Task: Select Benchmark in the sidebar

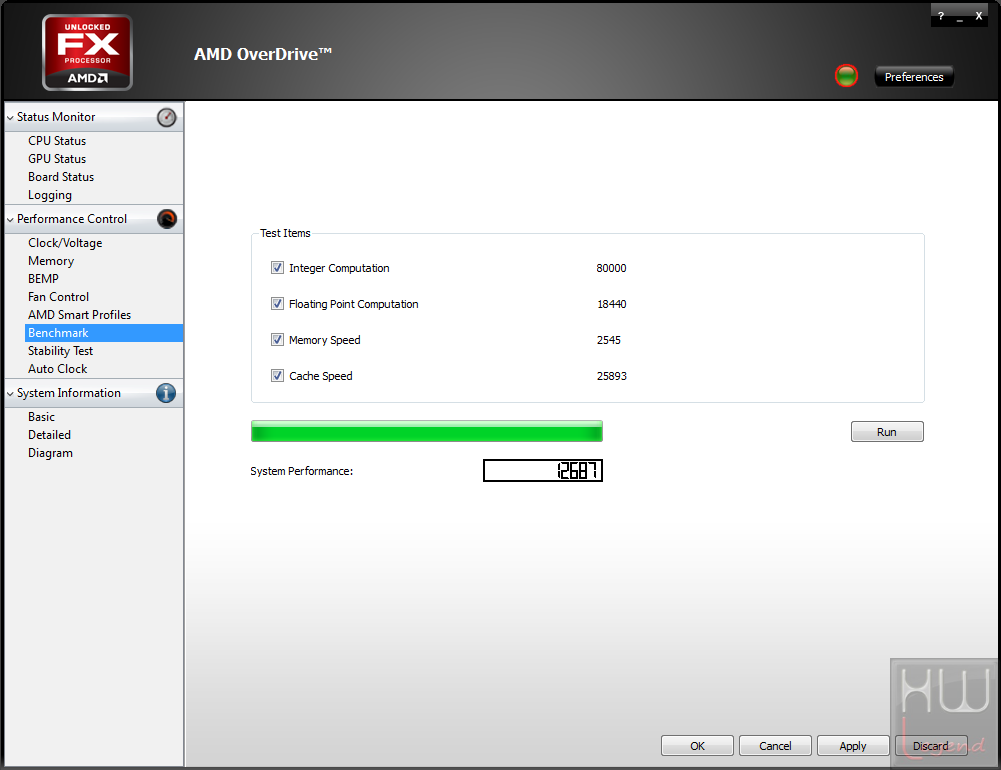Action: (103, 333)
